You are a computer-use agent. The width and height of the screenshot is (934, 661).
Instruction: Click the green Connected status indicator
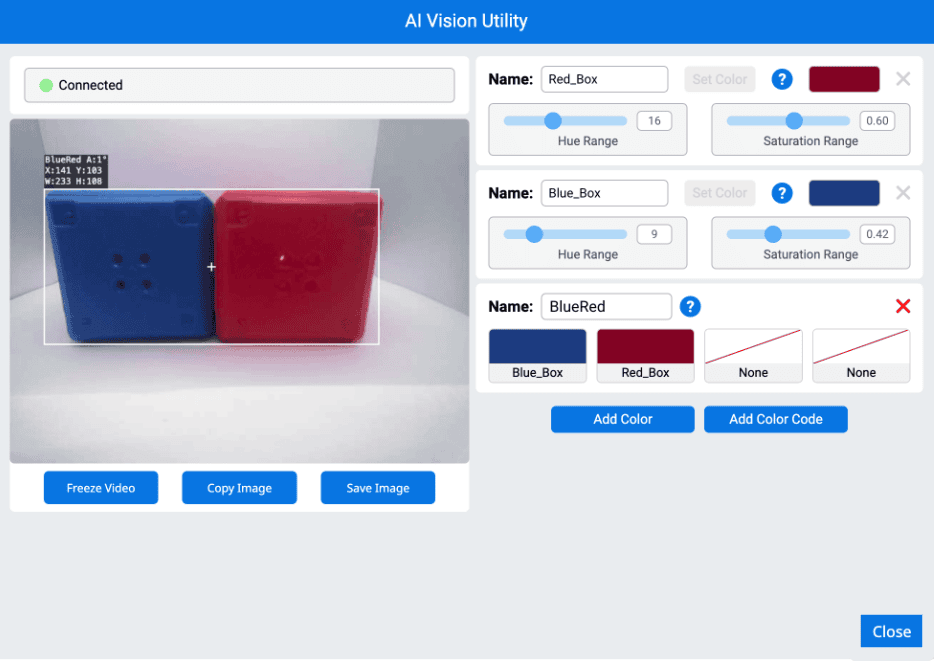(46, 86)
